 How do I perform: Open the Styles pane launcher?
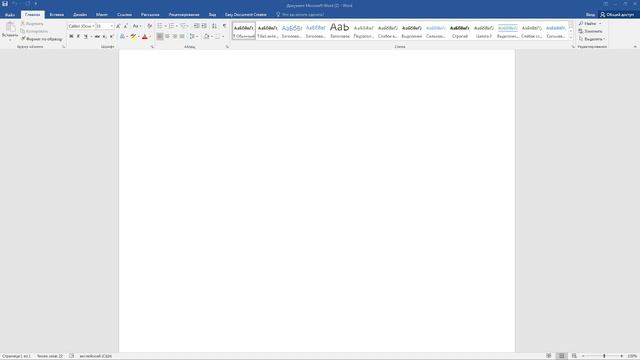[573, 47]
